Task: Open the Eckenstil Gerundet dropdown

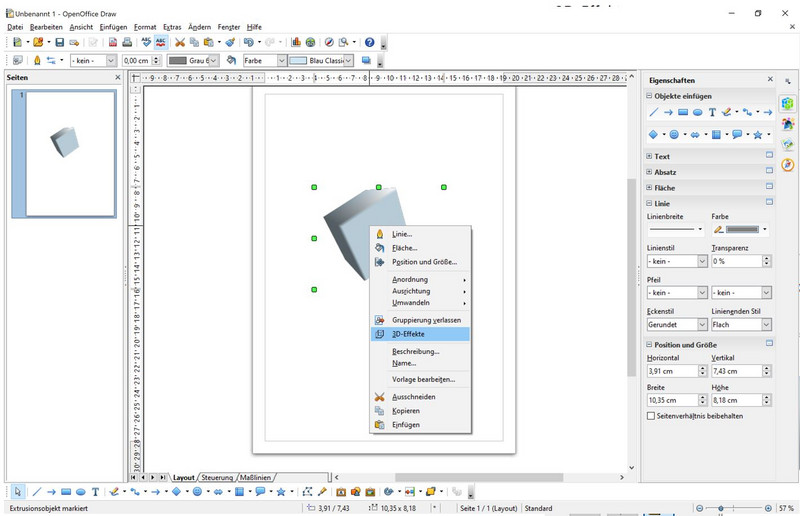Action: click(702, 325)
